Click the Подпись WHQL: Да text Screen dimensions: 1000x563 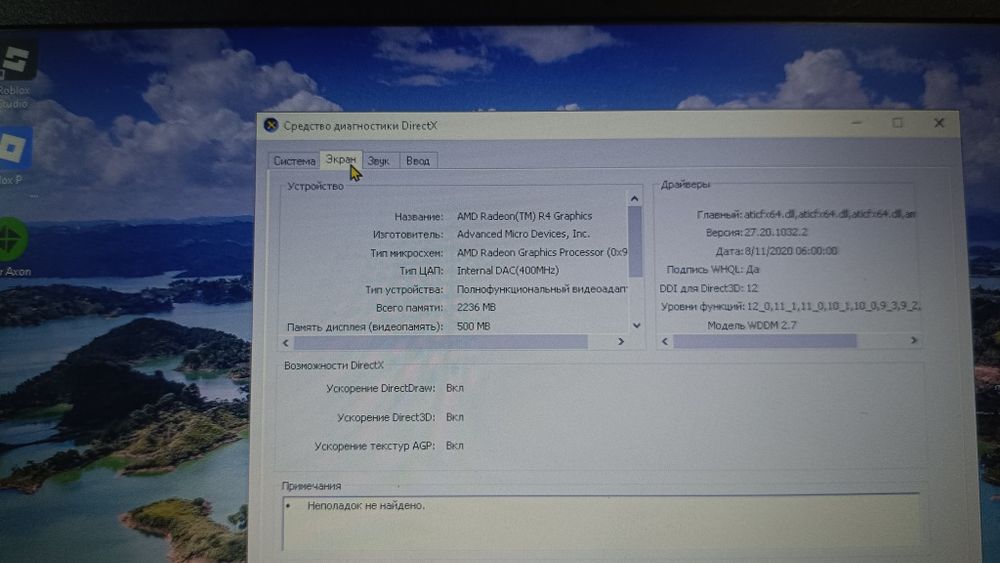[712, 269]
